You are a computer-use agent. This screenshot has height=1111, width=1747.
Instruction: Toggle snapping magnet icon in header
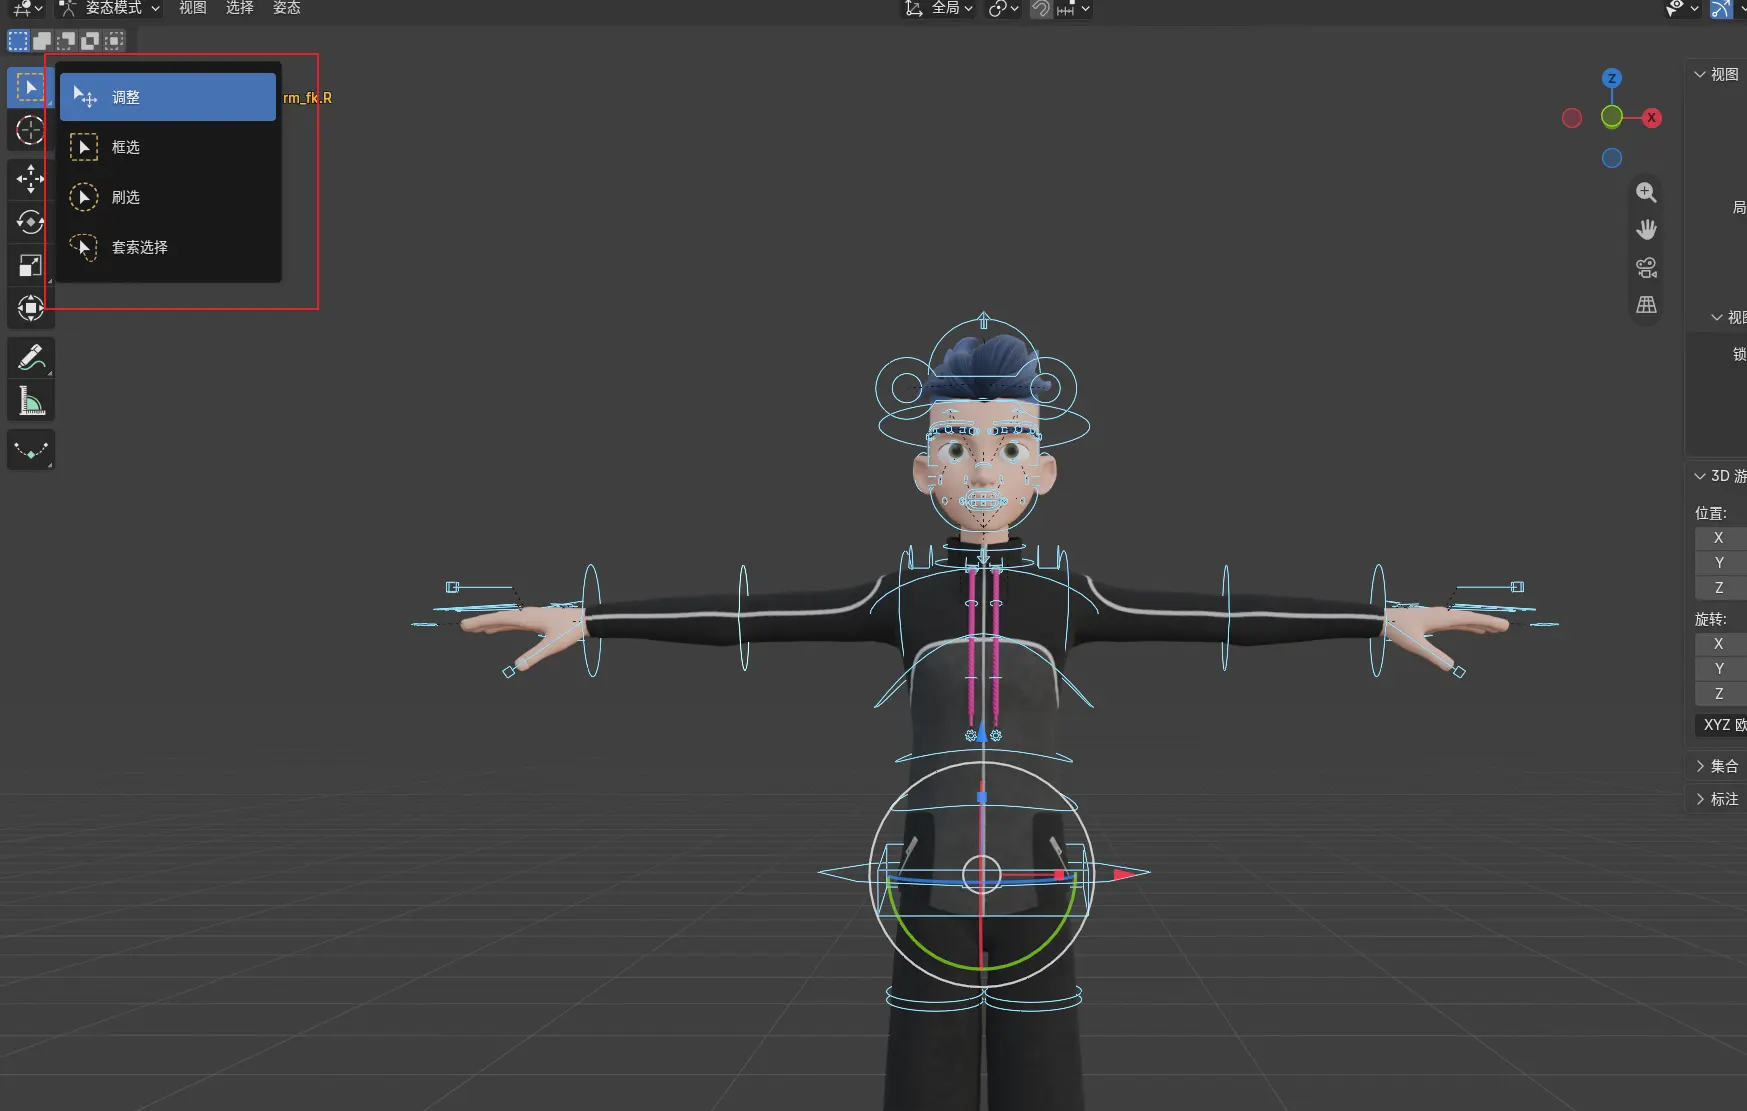tap(1041, 9)
